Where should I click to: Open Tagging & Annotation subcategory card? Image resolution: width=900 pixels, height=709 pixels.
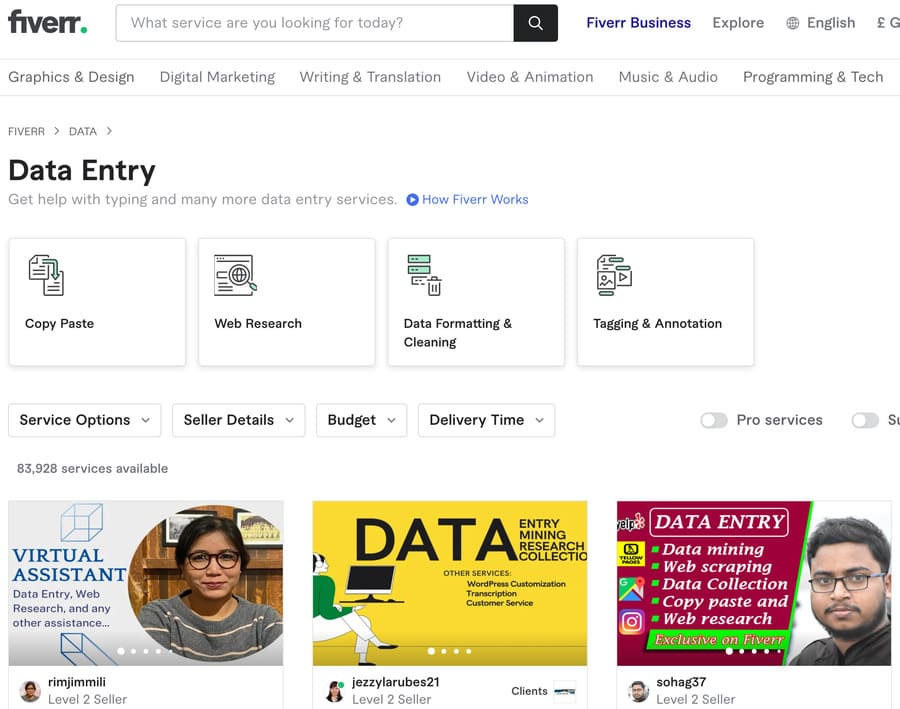click(665, 302)
